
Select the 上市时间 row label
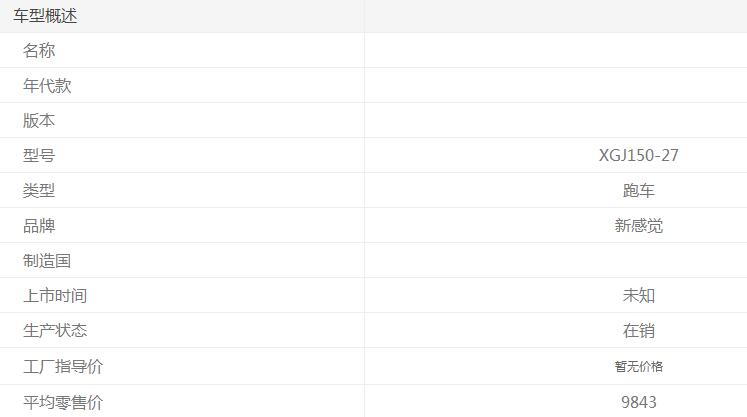[x=55, y=296]
